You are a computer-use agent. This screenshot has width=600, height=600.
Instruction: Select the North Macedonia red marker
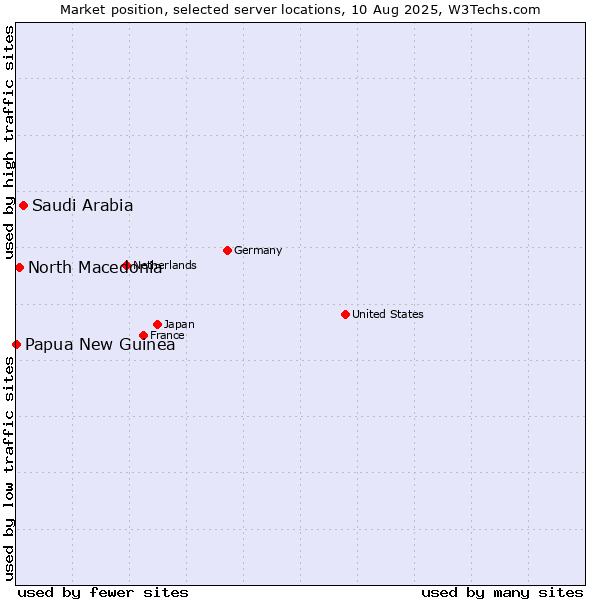20,268
